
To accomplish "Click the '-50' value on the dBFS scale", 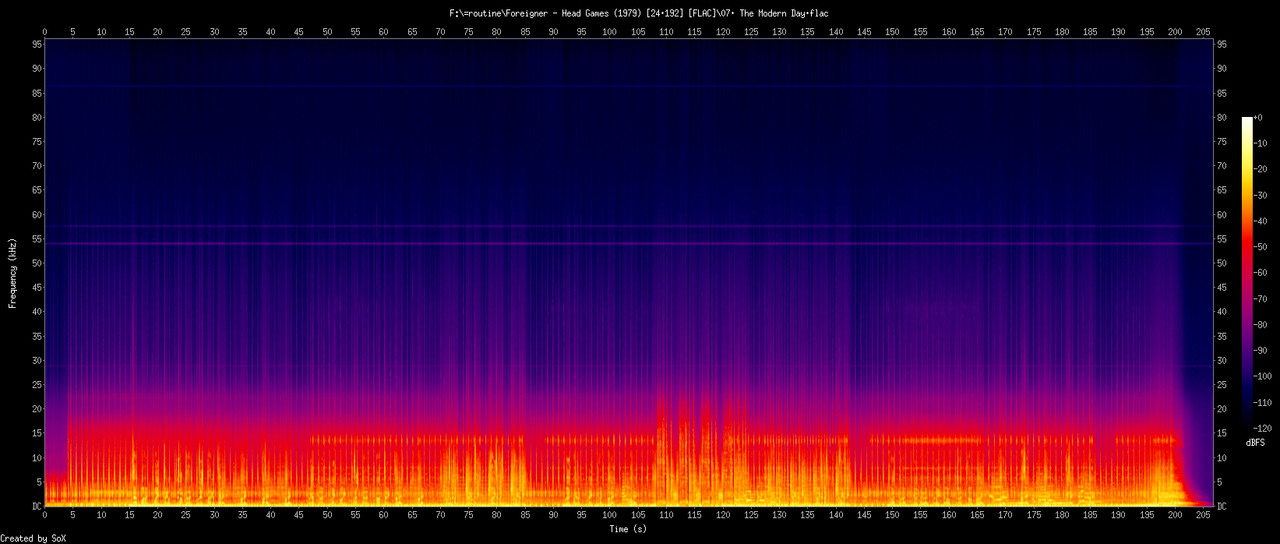I will coord(1260,247).
